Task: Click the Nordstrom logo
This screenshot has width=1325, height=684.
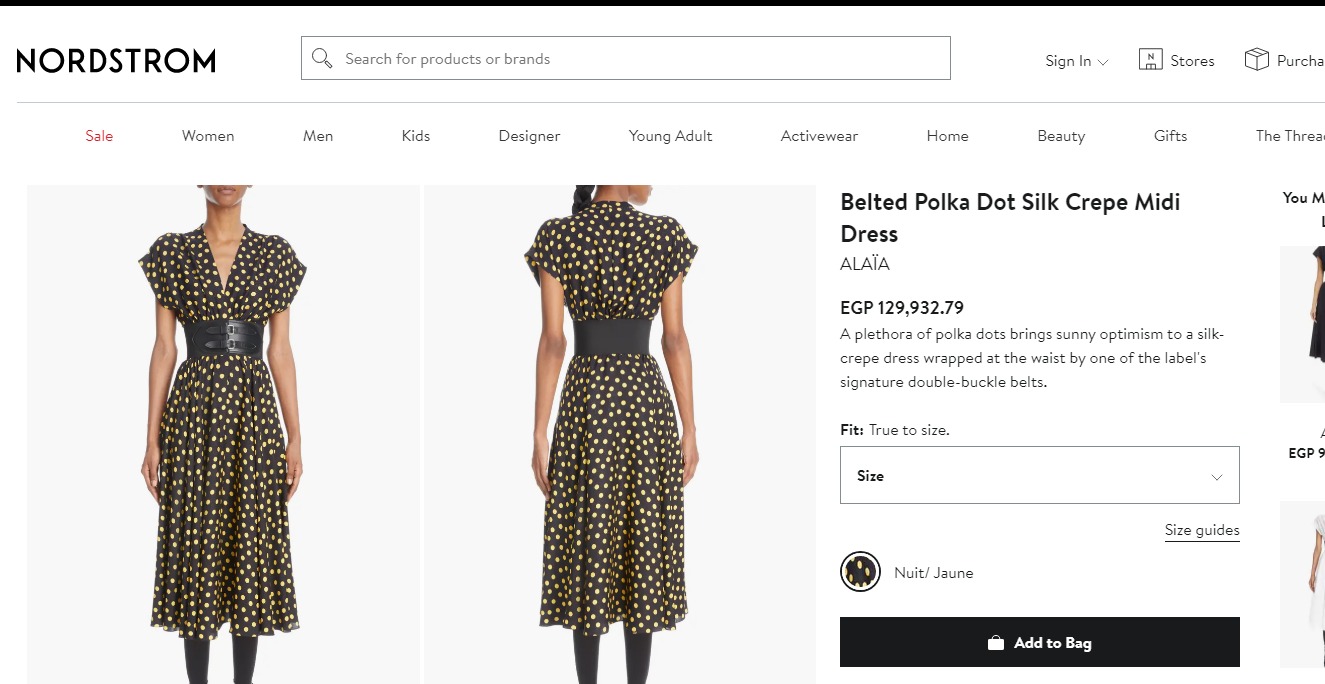Action: point(116,61)
